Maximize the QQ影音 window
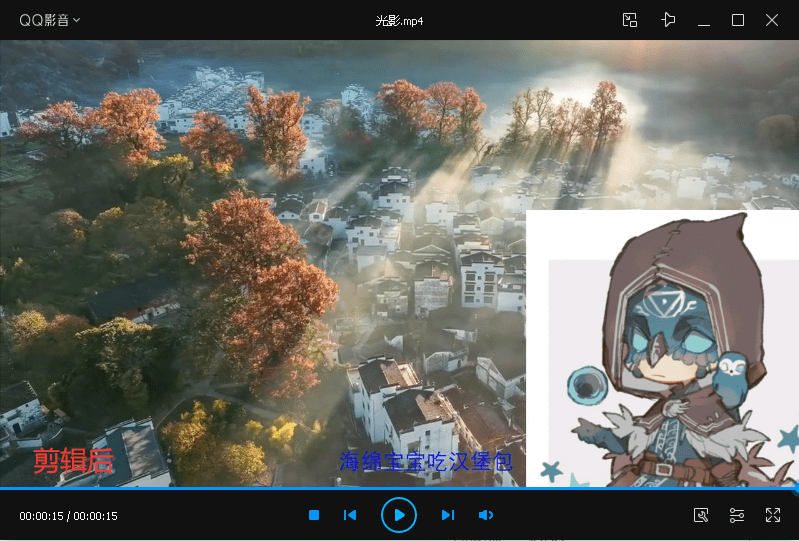The width and height of the screenshot is (799, 541). [738, 20]
